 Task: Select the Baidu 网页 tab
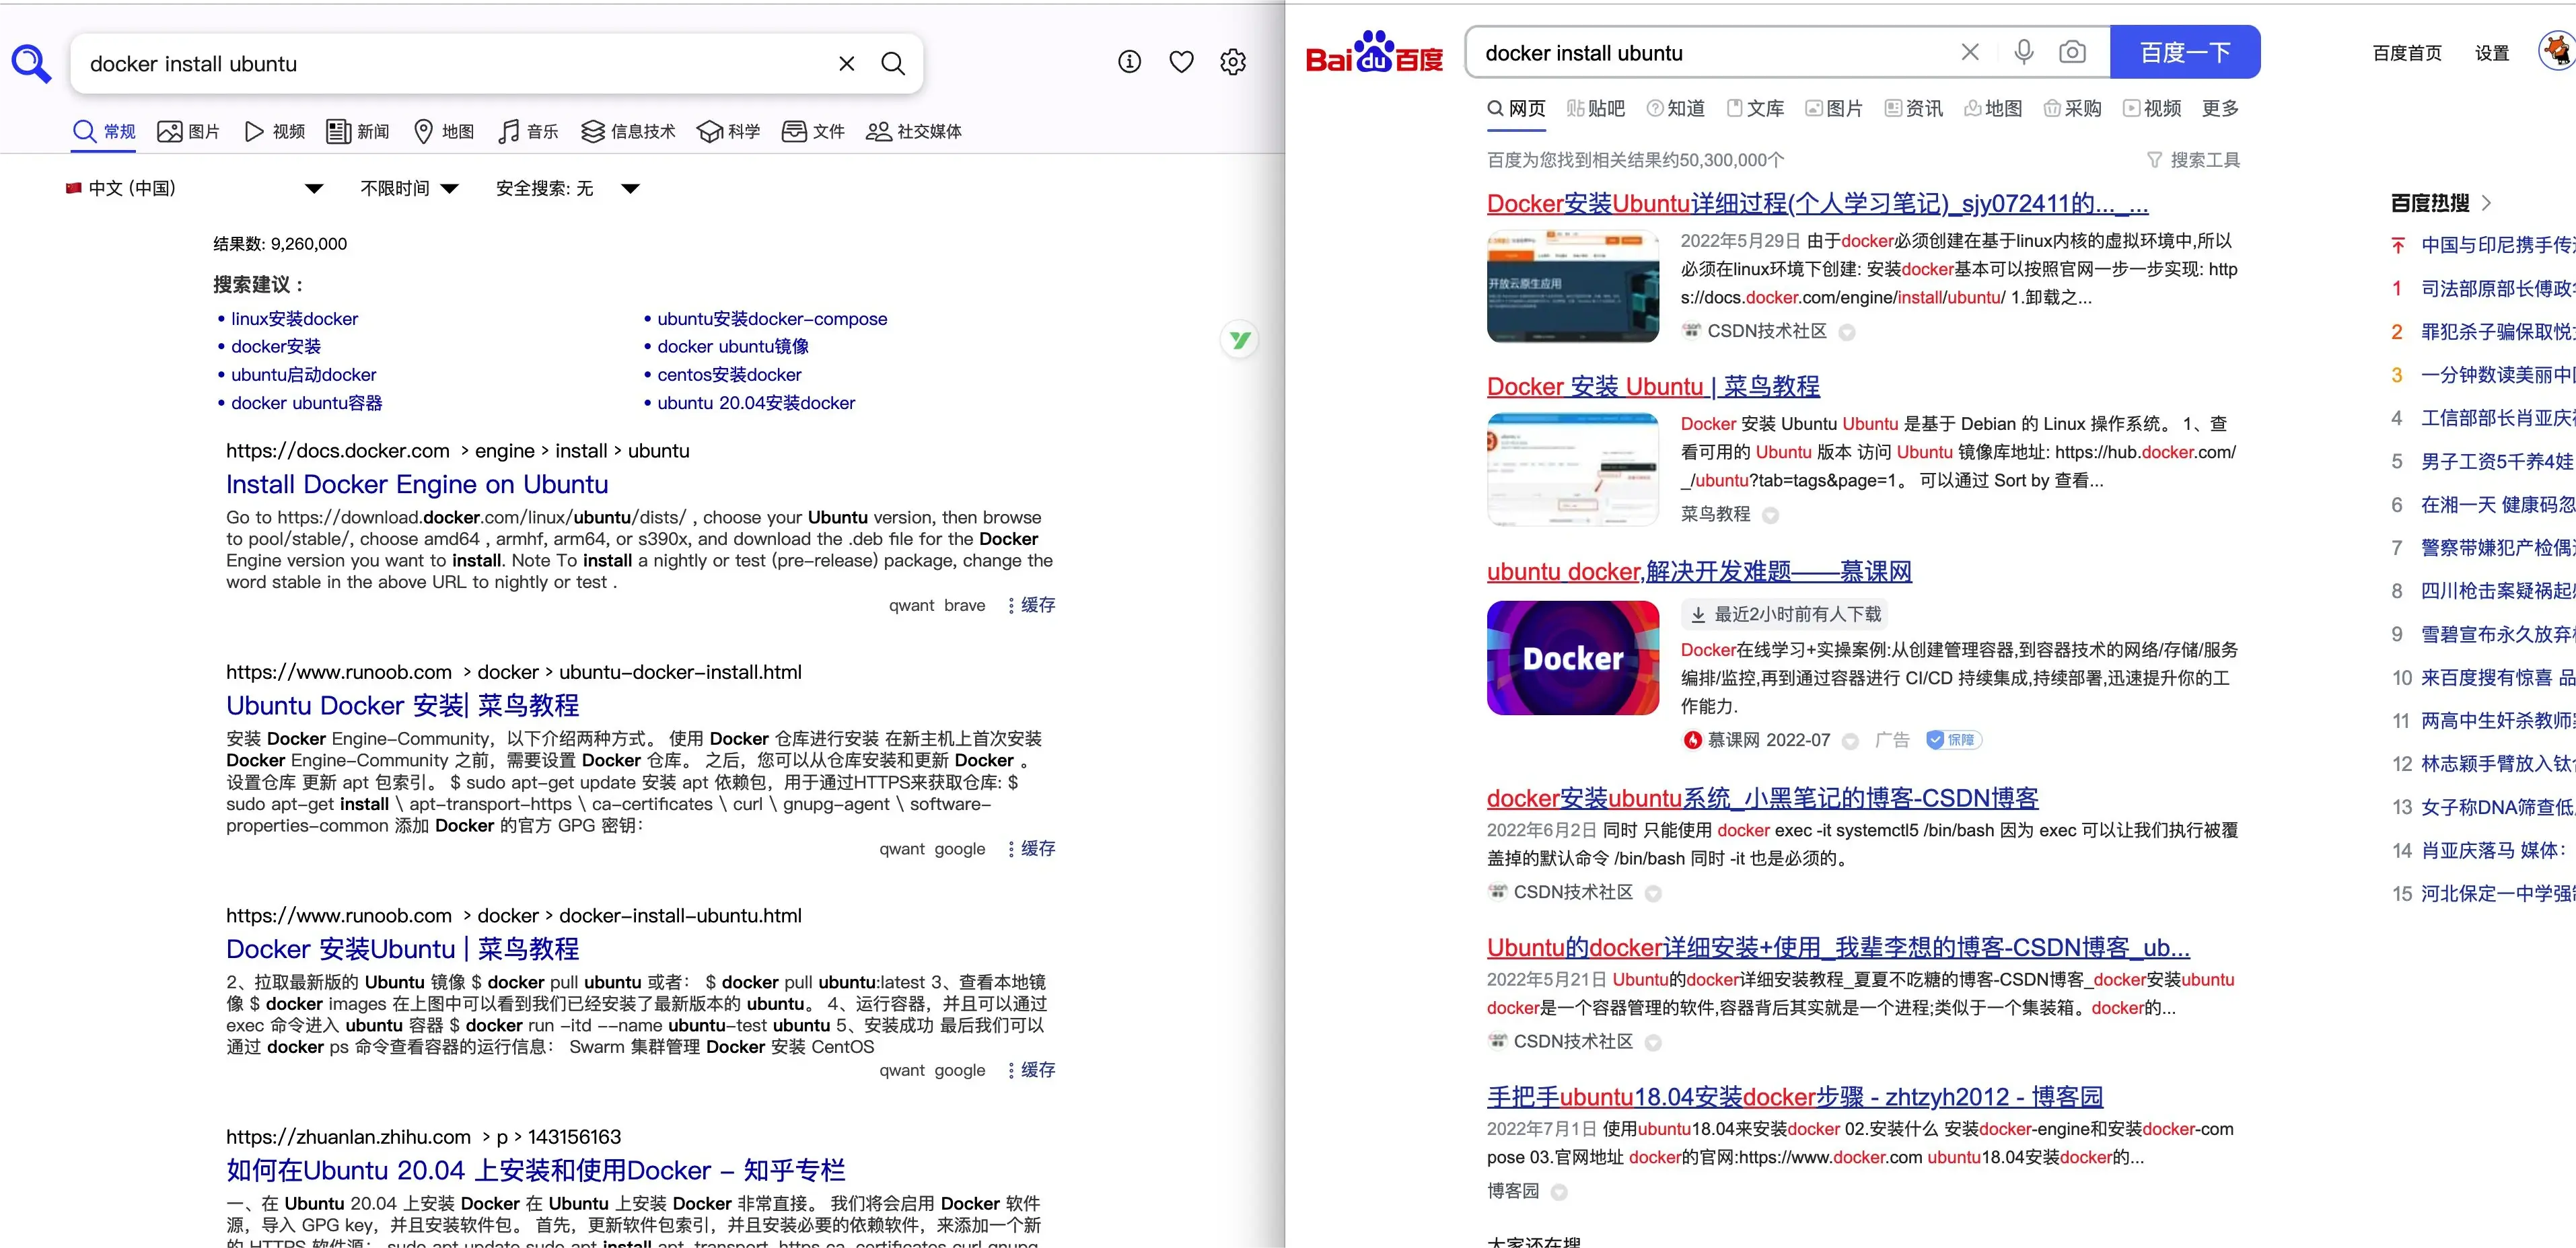click(x=1516, y=108)
